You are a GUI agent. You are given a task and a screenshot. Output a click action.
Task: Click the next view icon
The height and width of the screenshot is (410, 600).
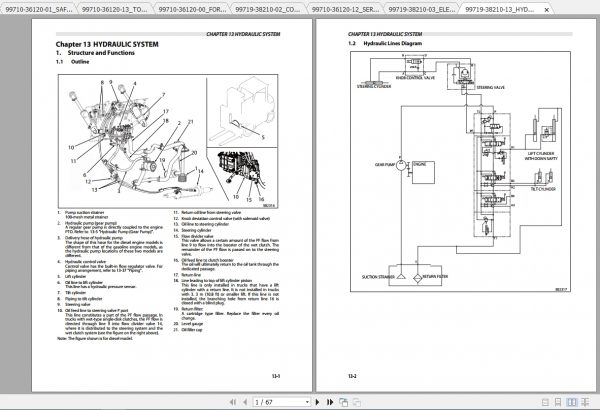point(357,402)
